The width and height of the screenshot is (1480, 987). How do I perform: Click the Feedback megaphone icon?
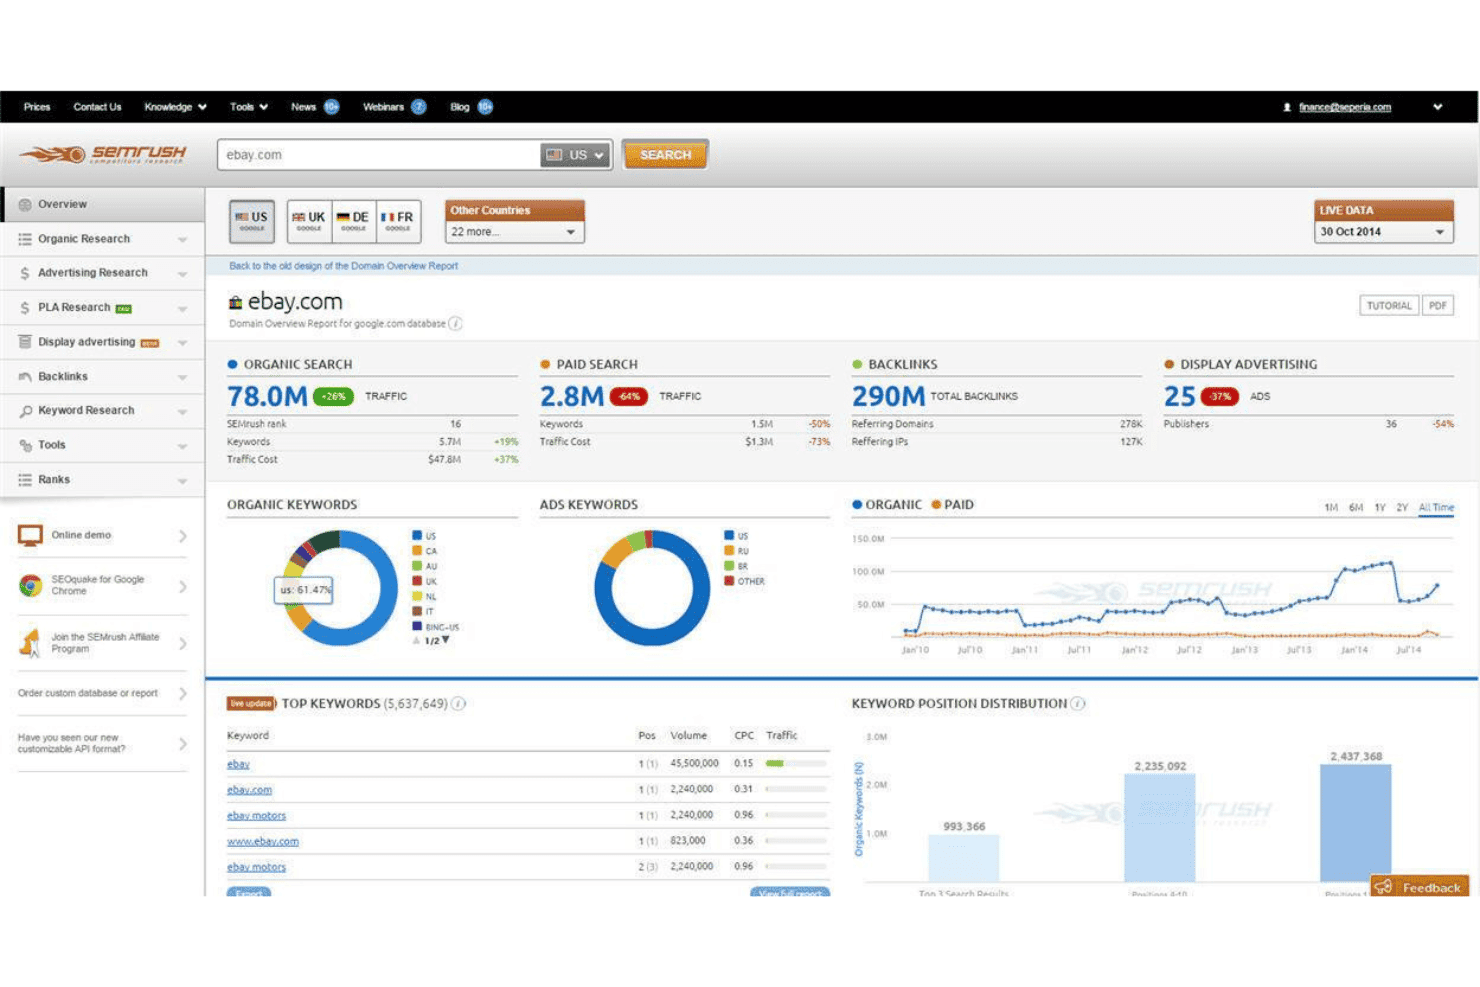1384,887
